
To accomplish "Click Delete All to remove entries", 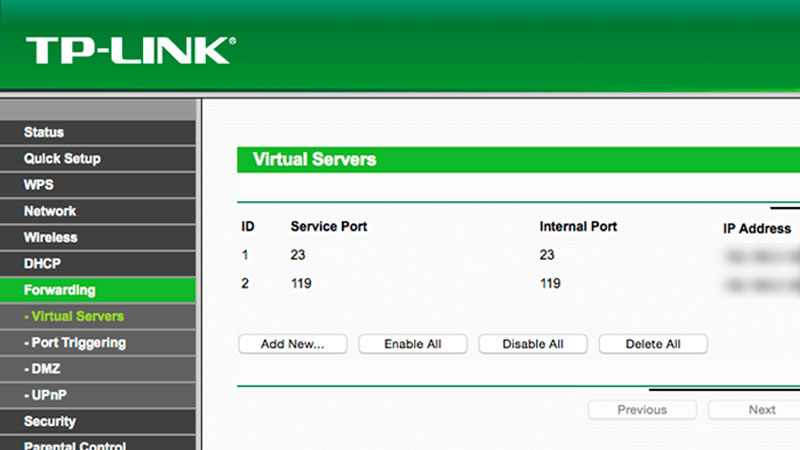I will pyautogui.click(x=653, y=344).
